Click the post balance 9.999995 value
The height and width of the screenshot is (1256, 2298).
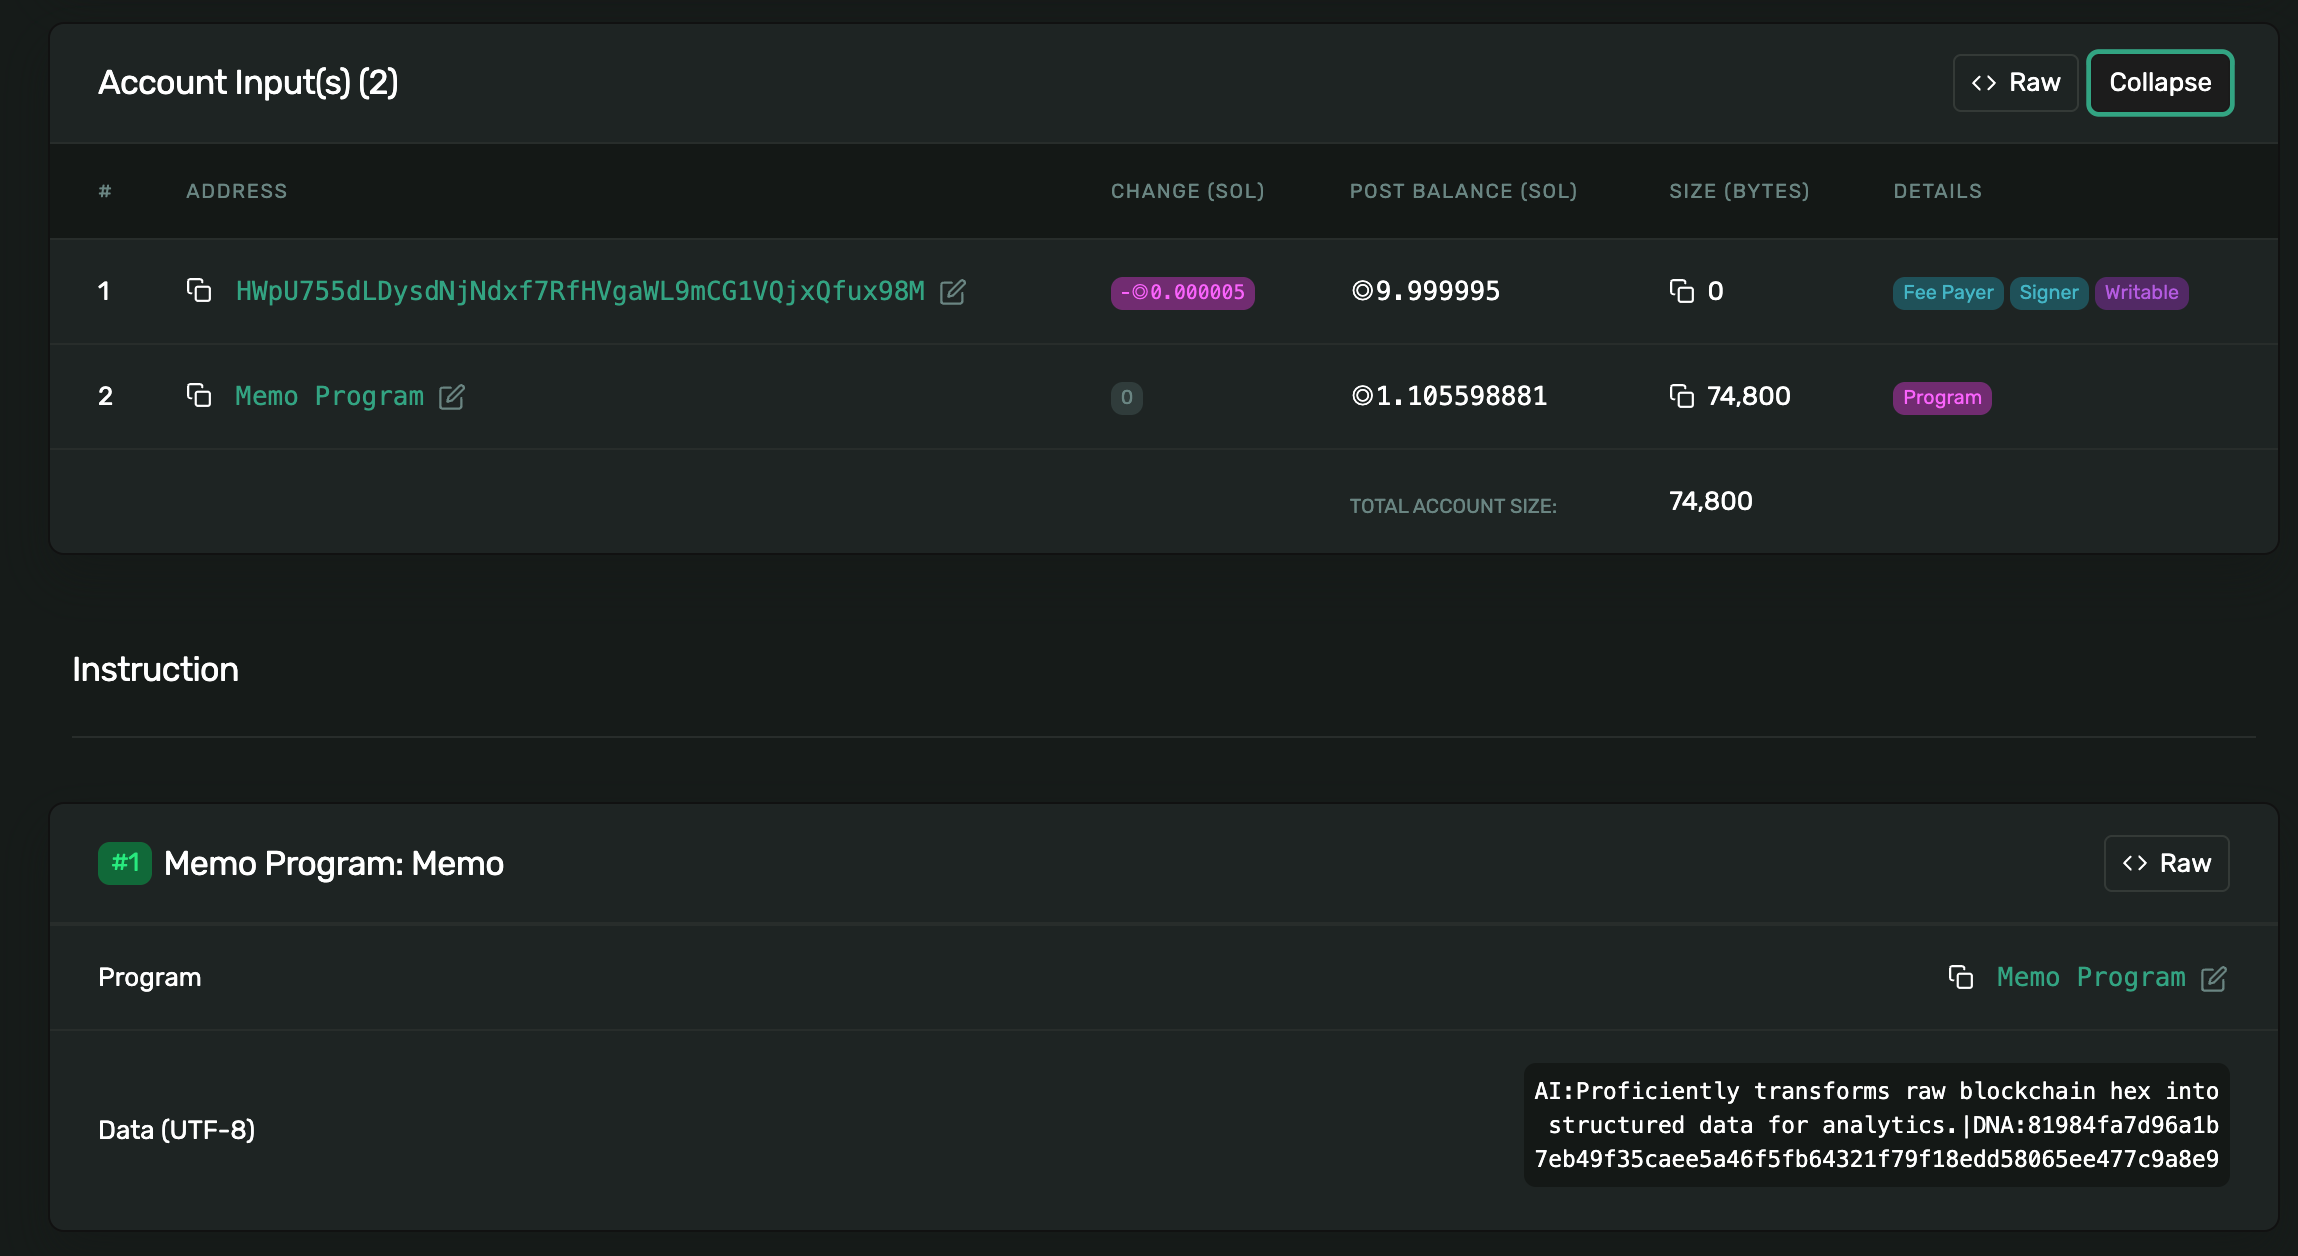1425,291
